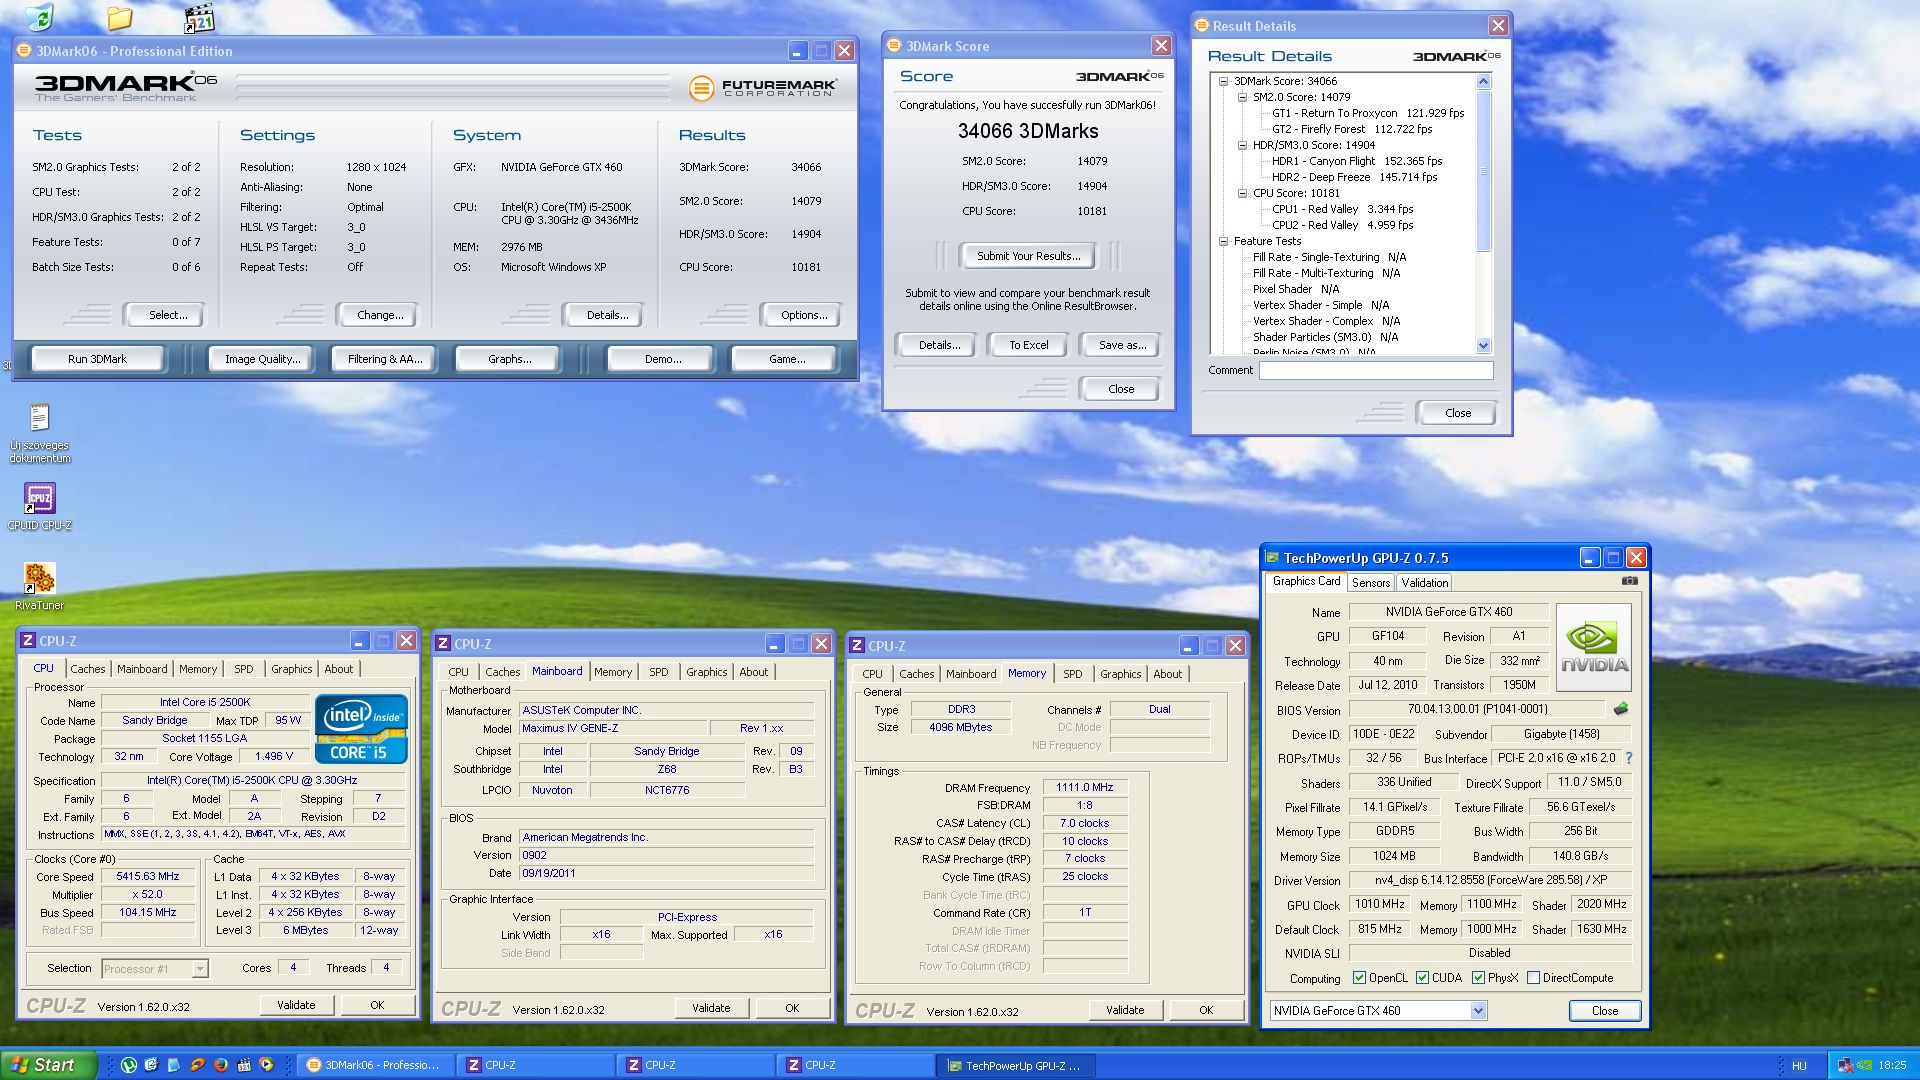1920x1080 pixels.
Task: Click Options button under Results
Action: pyautogui.click(x=804, y=315)
